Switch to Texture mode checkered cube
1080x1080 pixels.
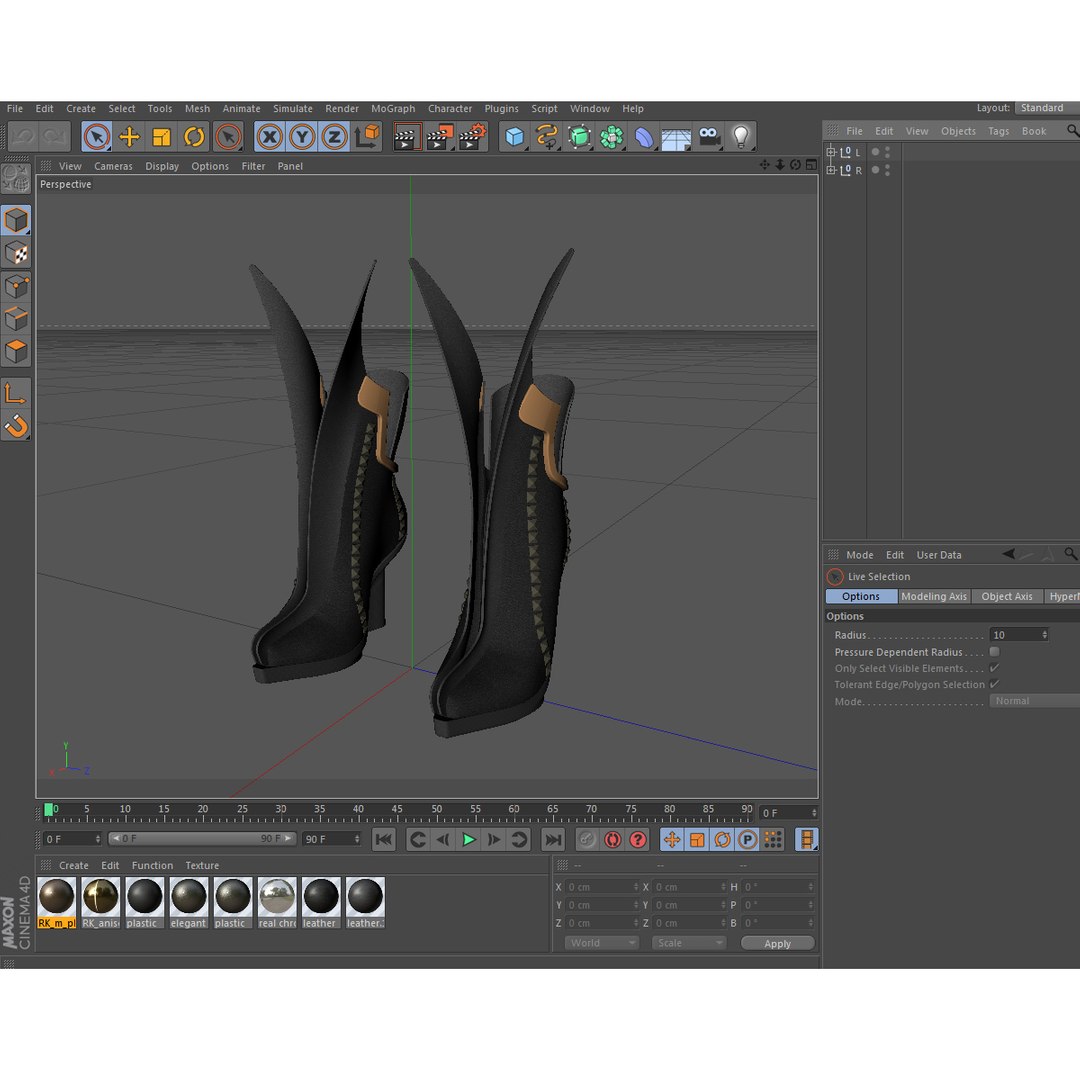point(16,253)
